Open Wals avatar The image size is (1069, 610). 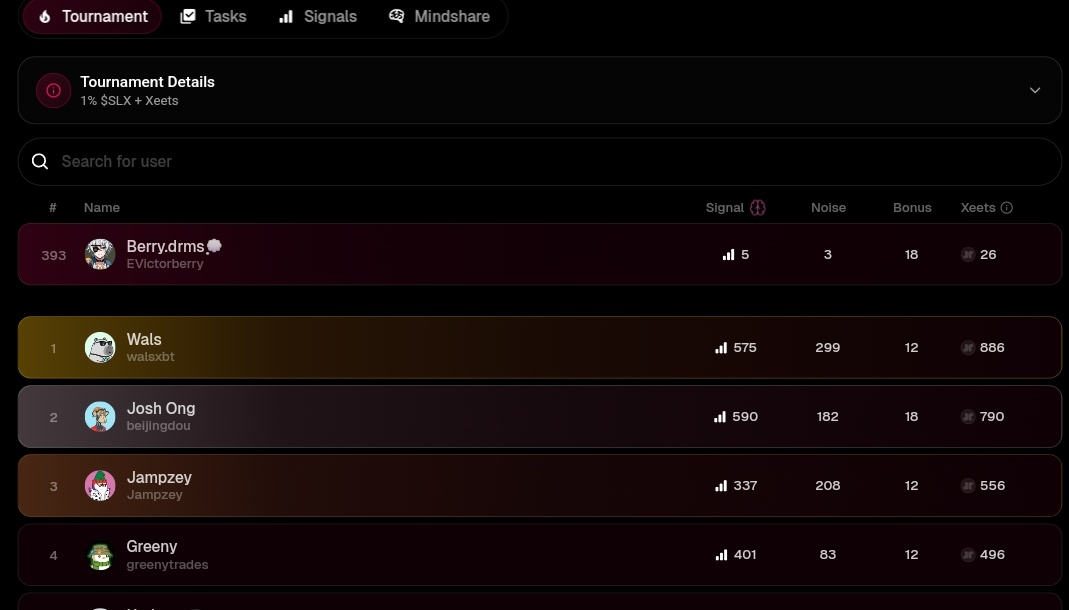pos(100,348)
